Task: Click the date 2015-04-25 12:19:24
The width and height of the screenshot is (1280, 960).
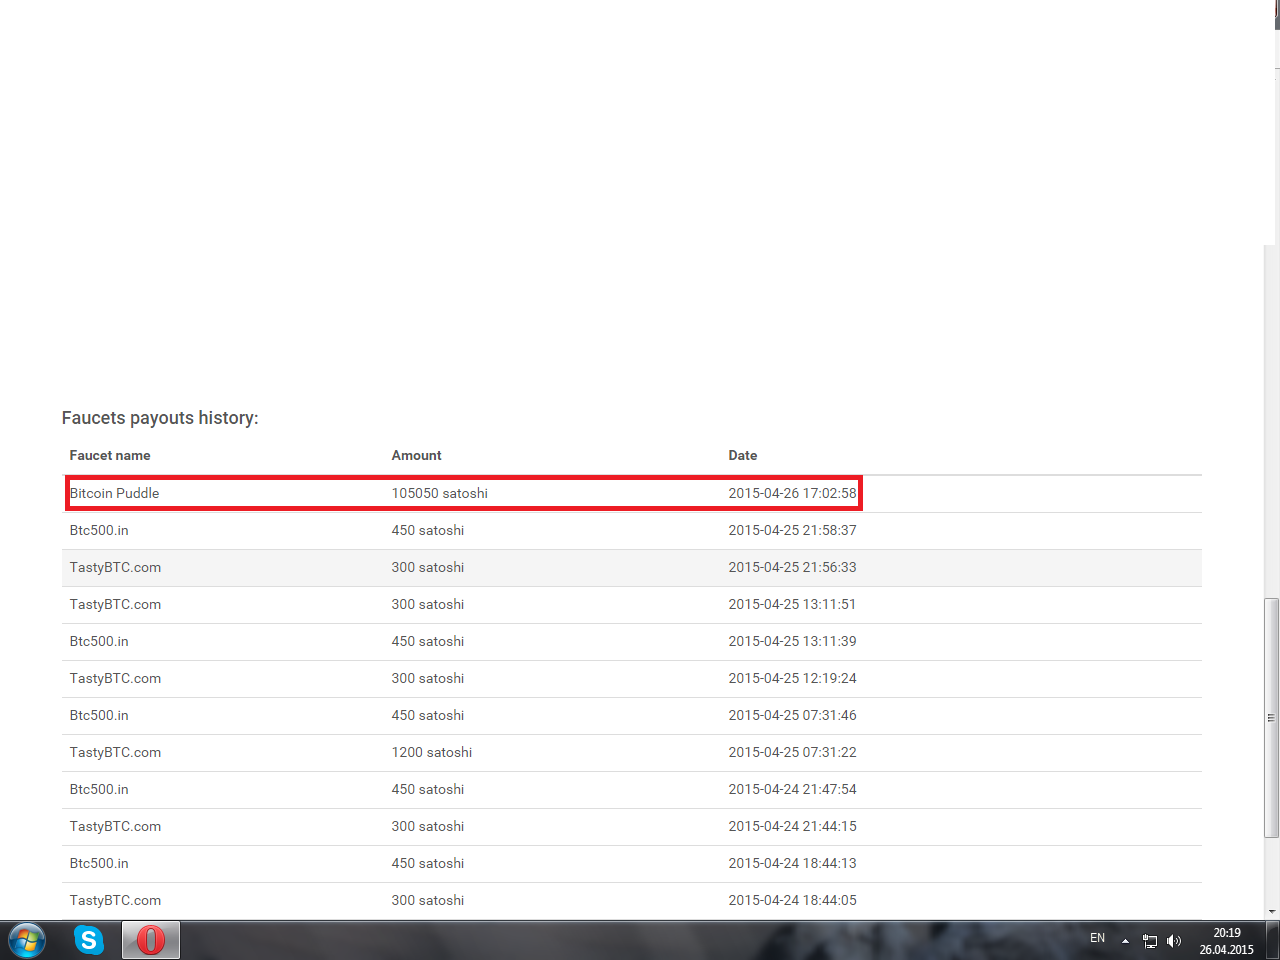Action: pyautogui.click(x=792, y=678)
